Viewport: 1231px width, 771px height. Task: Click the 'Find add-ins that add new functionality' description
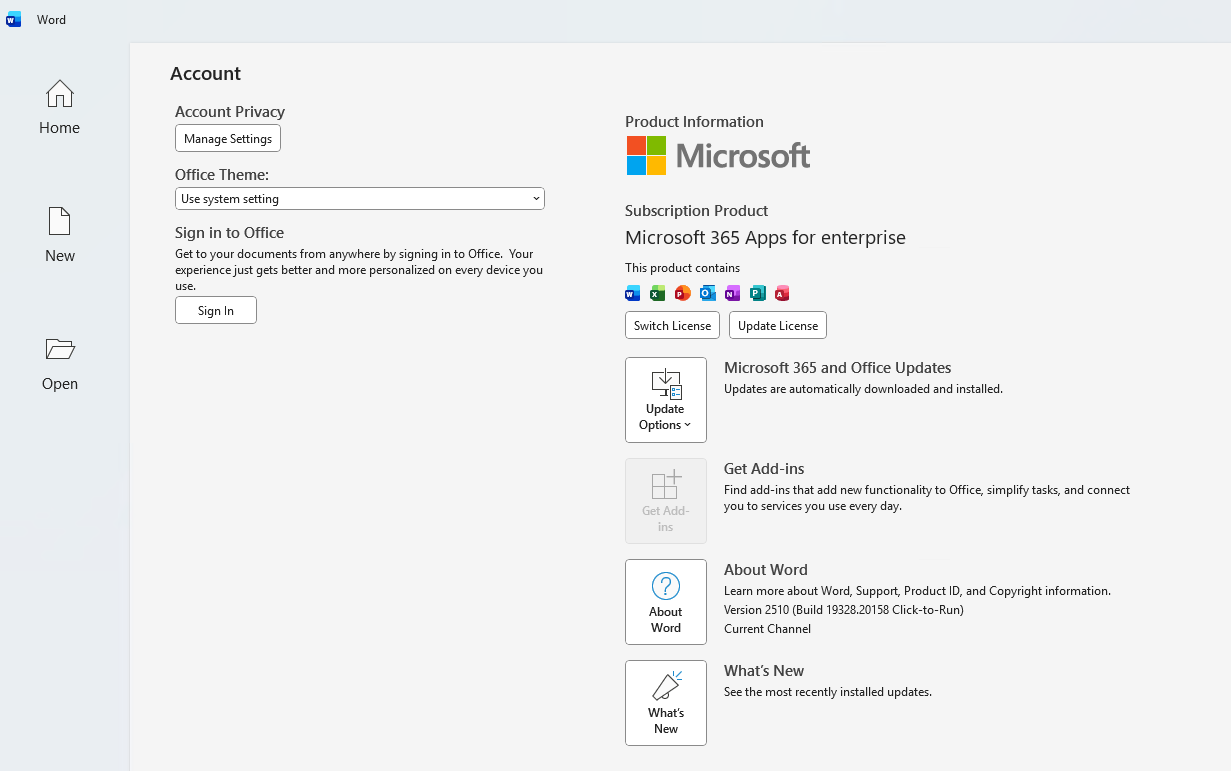click(x=927, y=498)
